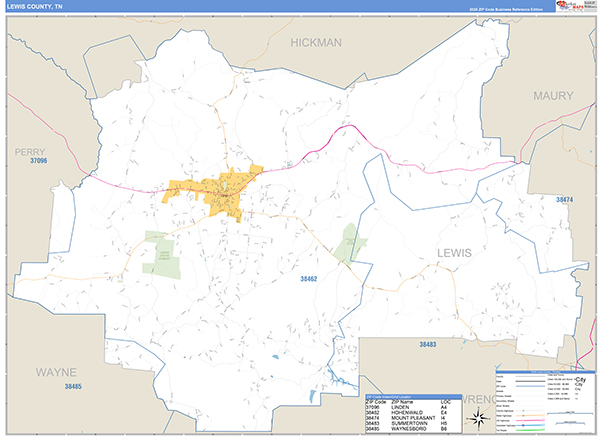600x436 pixels.
Task: Click the "LEWIS COUNTY, TN" map title
Action: tap(34, 7)
